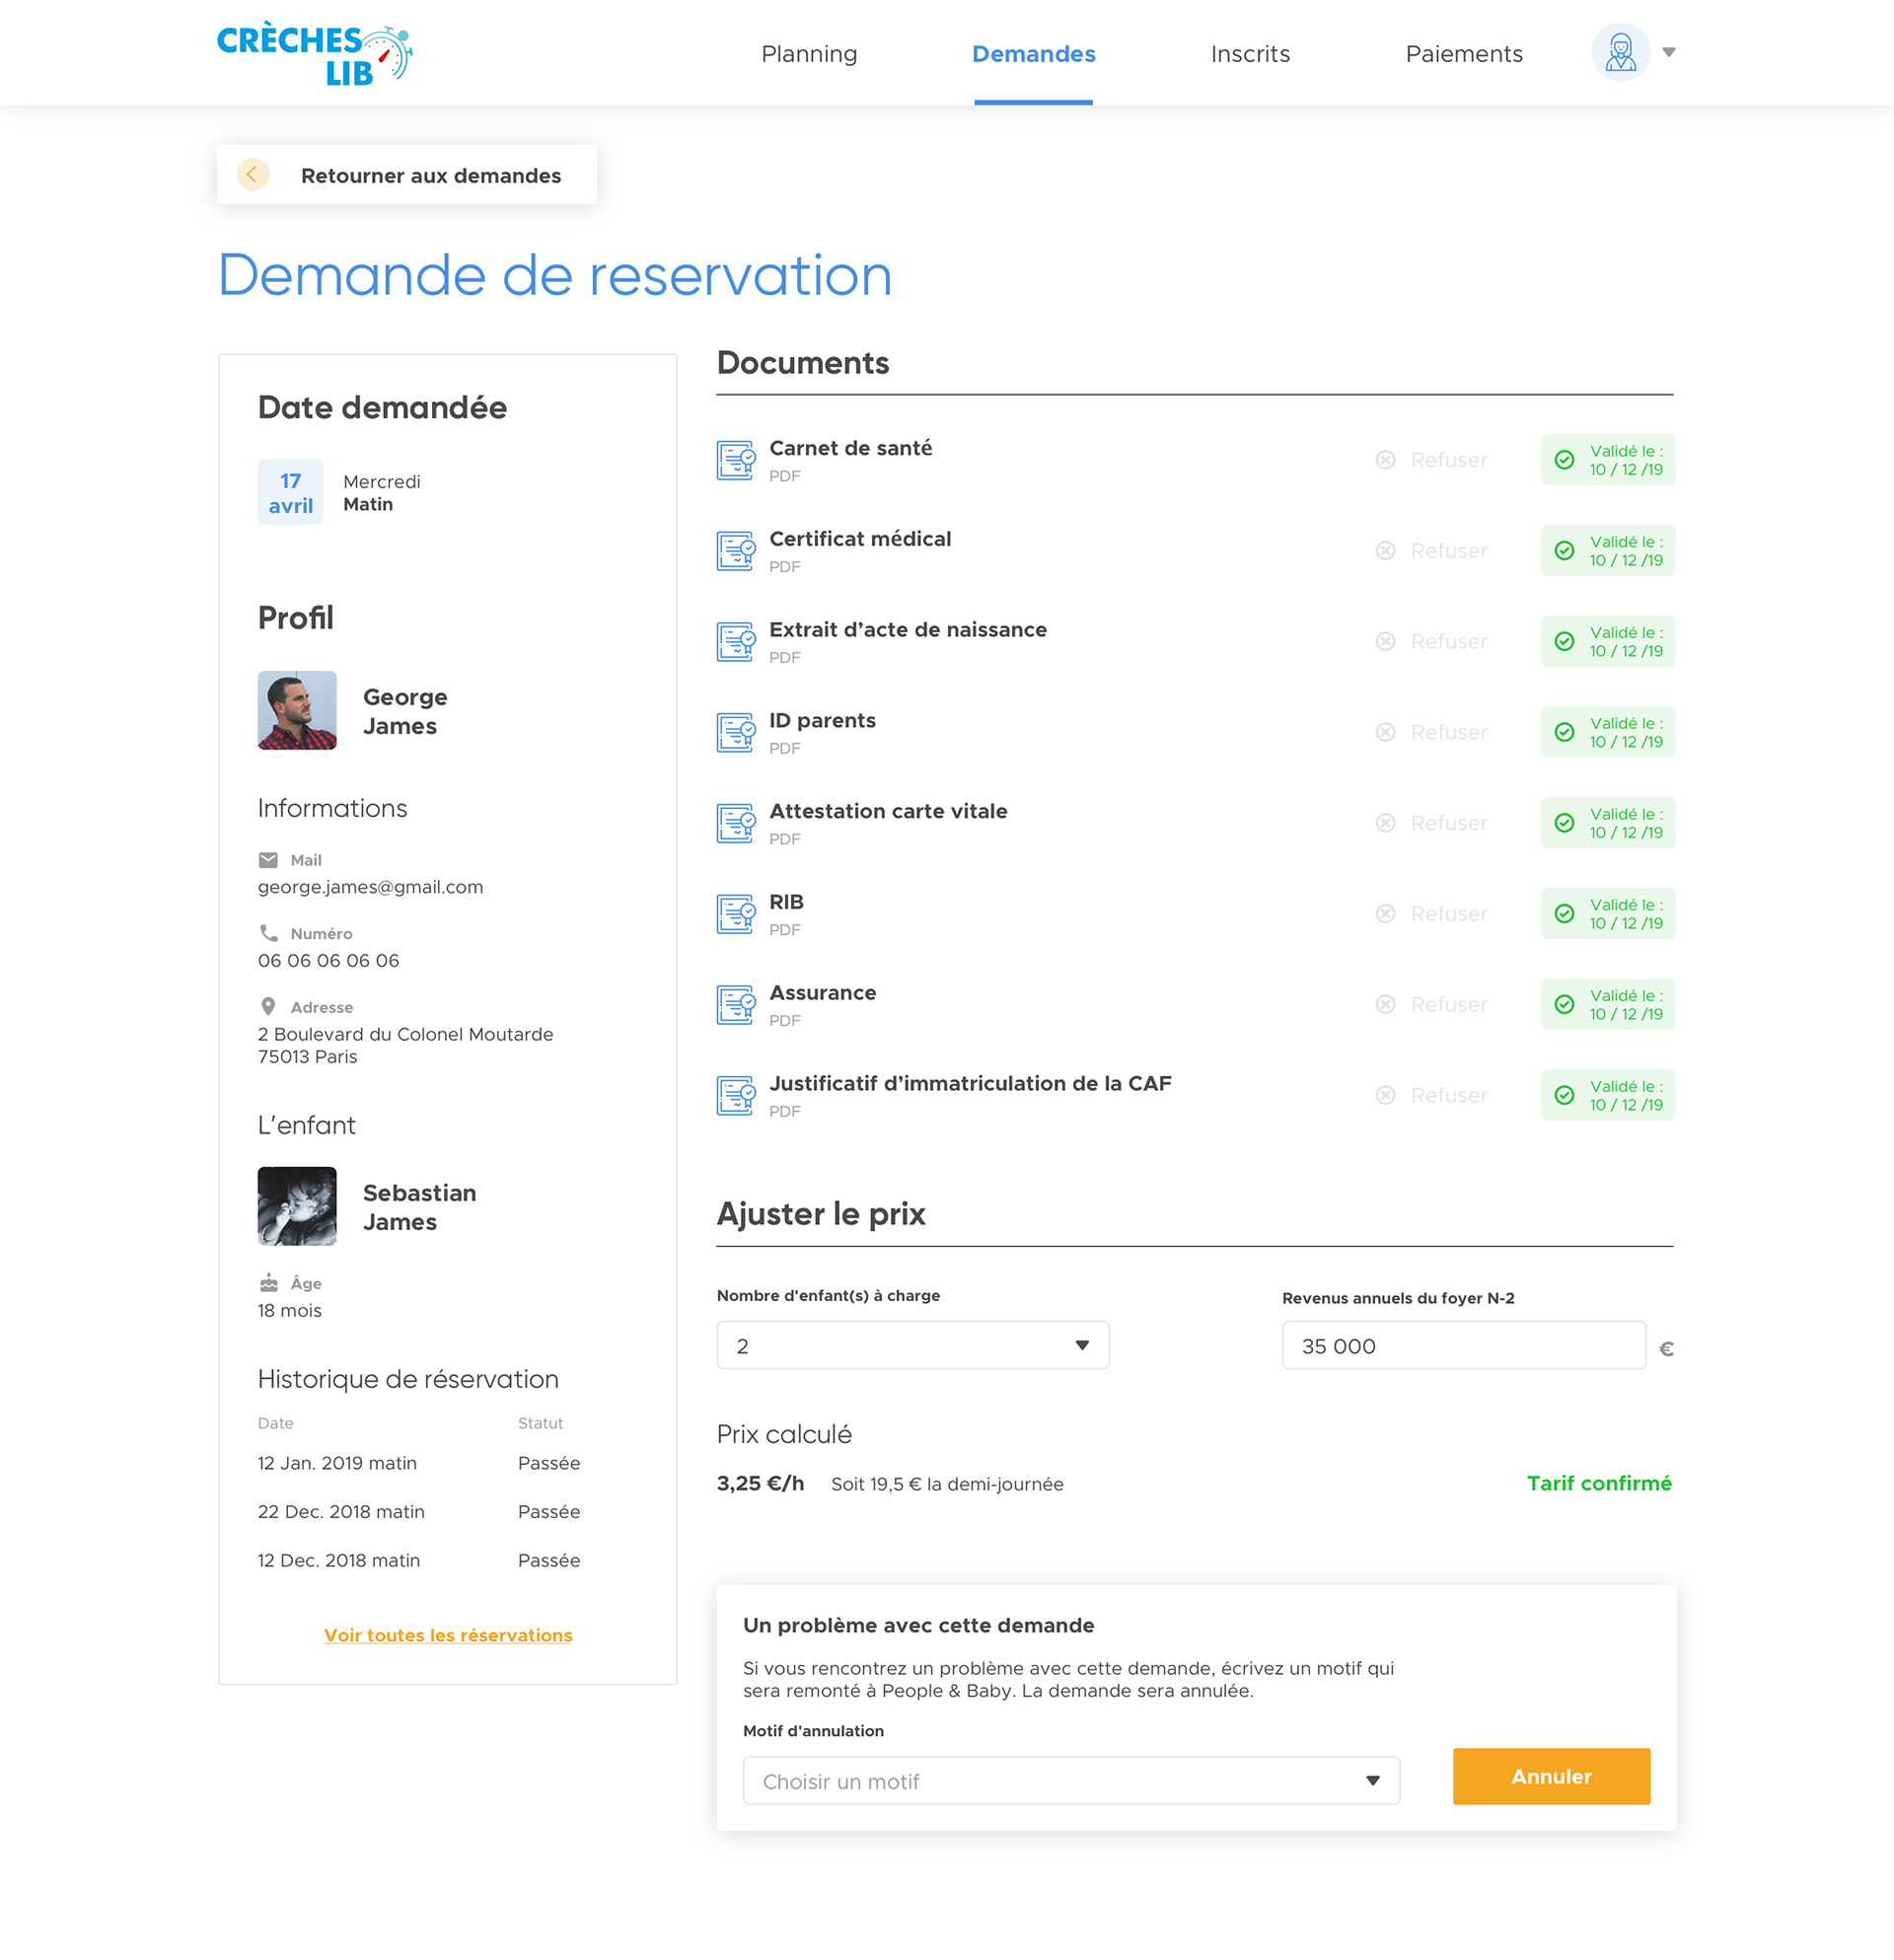This screenshot has height=1960, width=1894.
Task: Toggle validated badge for Carnet de santé
Action: 1608,460
